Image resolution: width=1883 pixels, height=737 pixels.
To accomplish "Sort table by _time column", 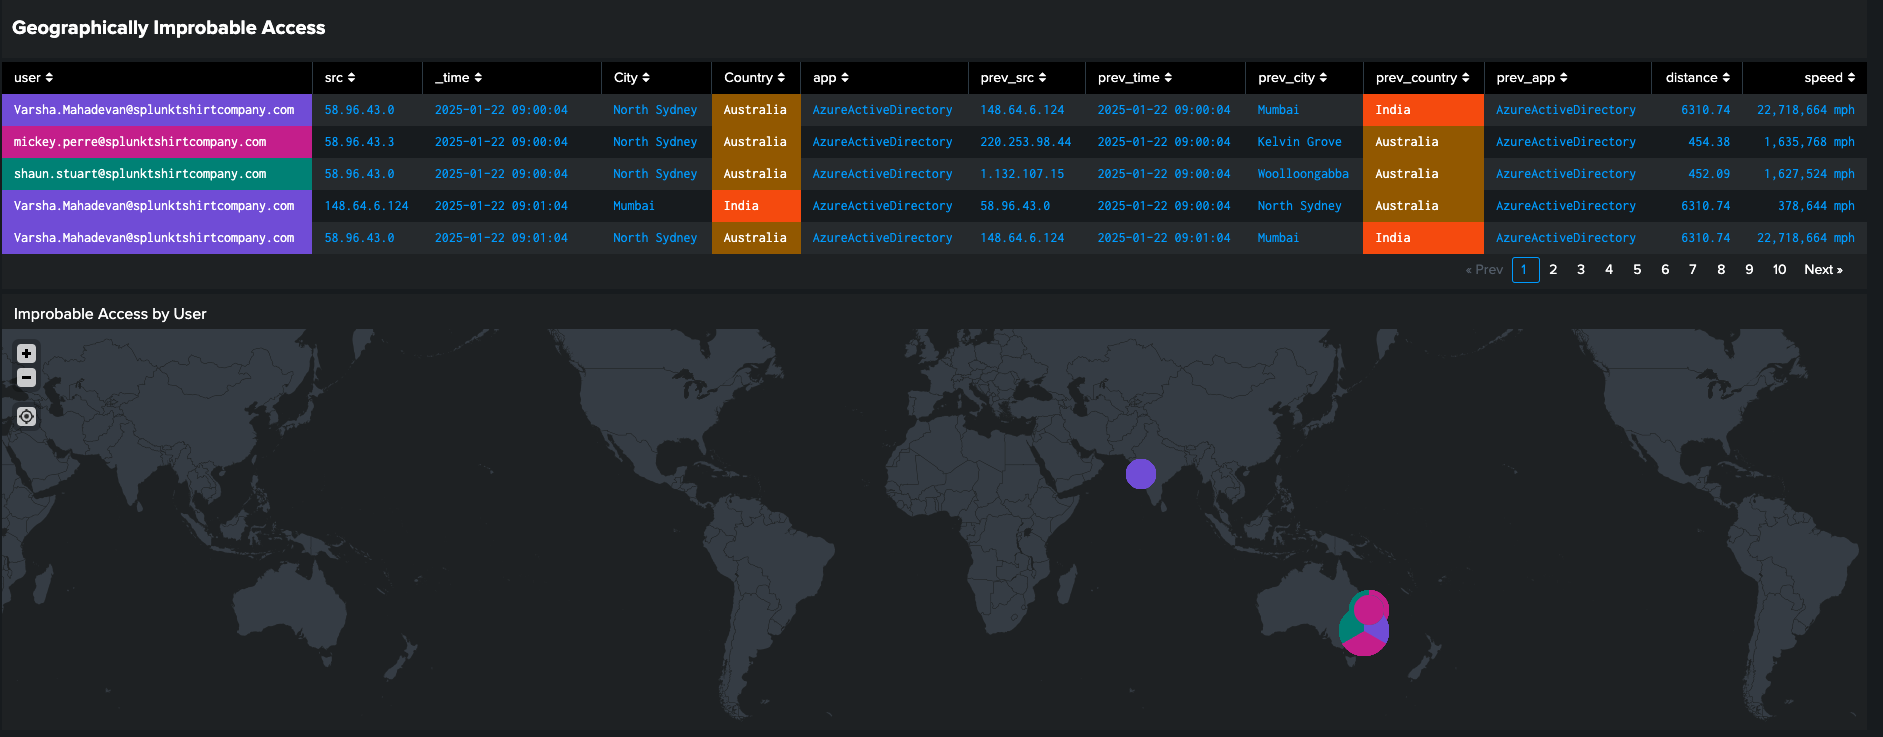I will point(459,78).
